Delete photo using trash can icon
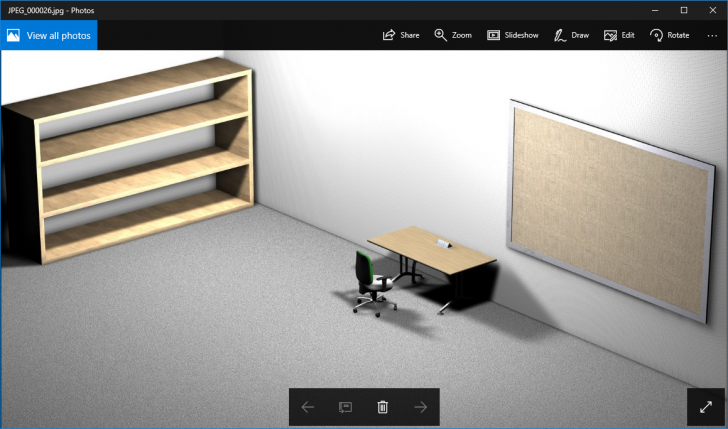The width and height of the screenshot is (728, 429). tap(383, 407)
